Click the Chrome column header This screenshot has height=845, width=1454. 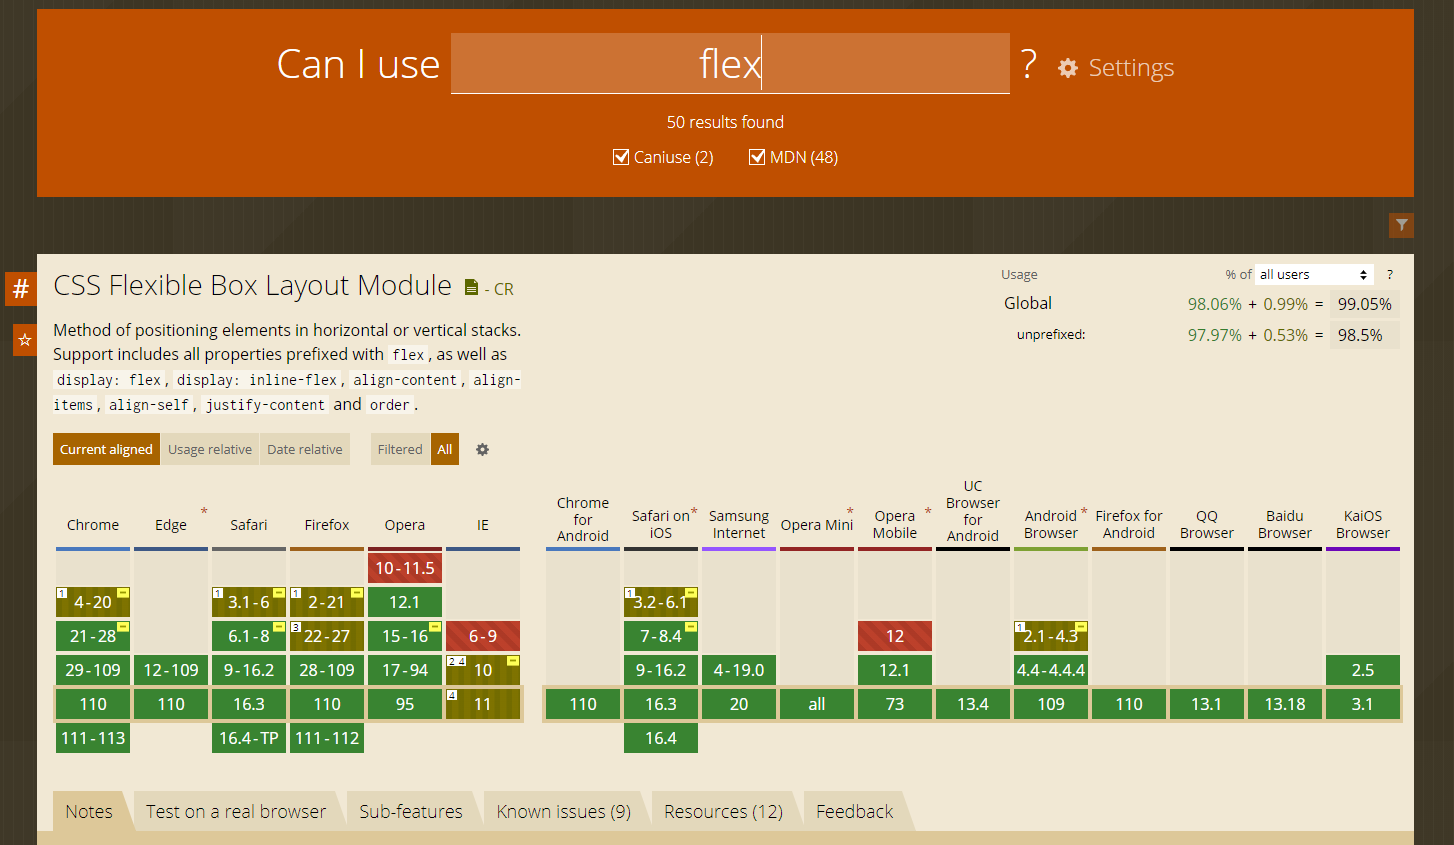pyautogui.click(x=93, y=525)
